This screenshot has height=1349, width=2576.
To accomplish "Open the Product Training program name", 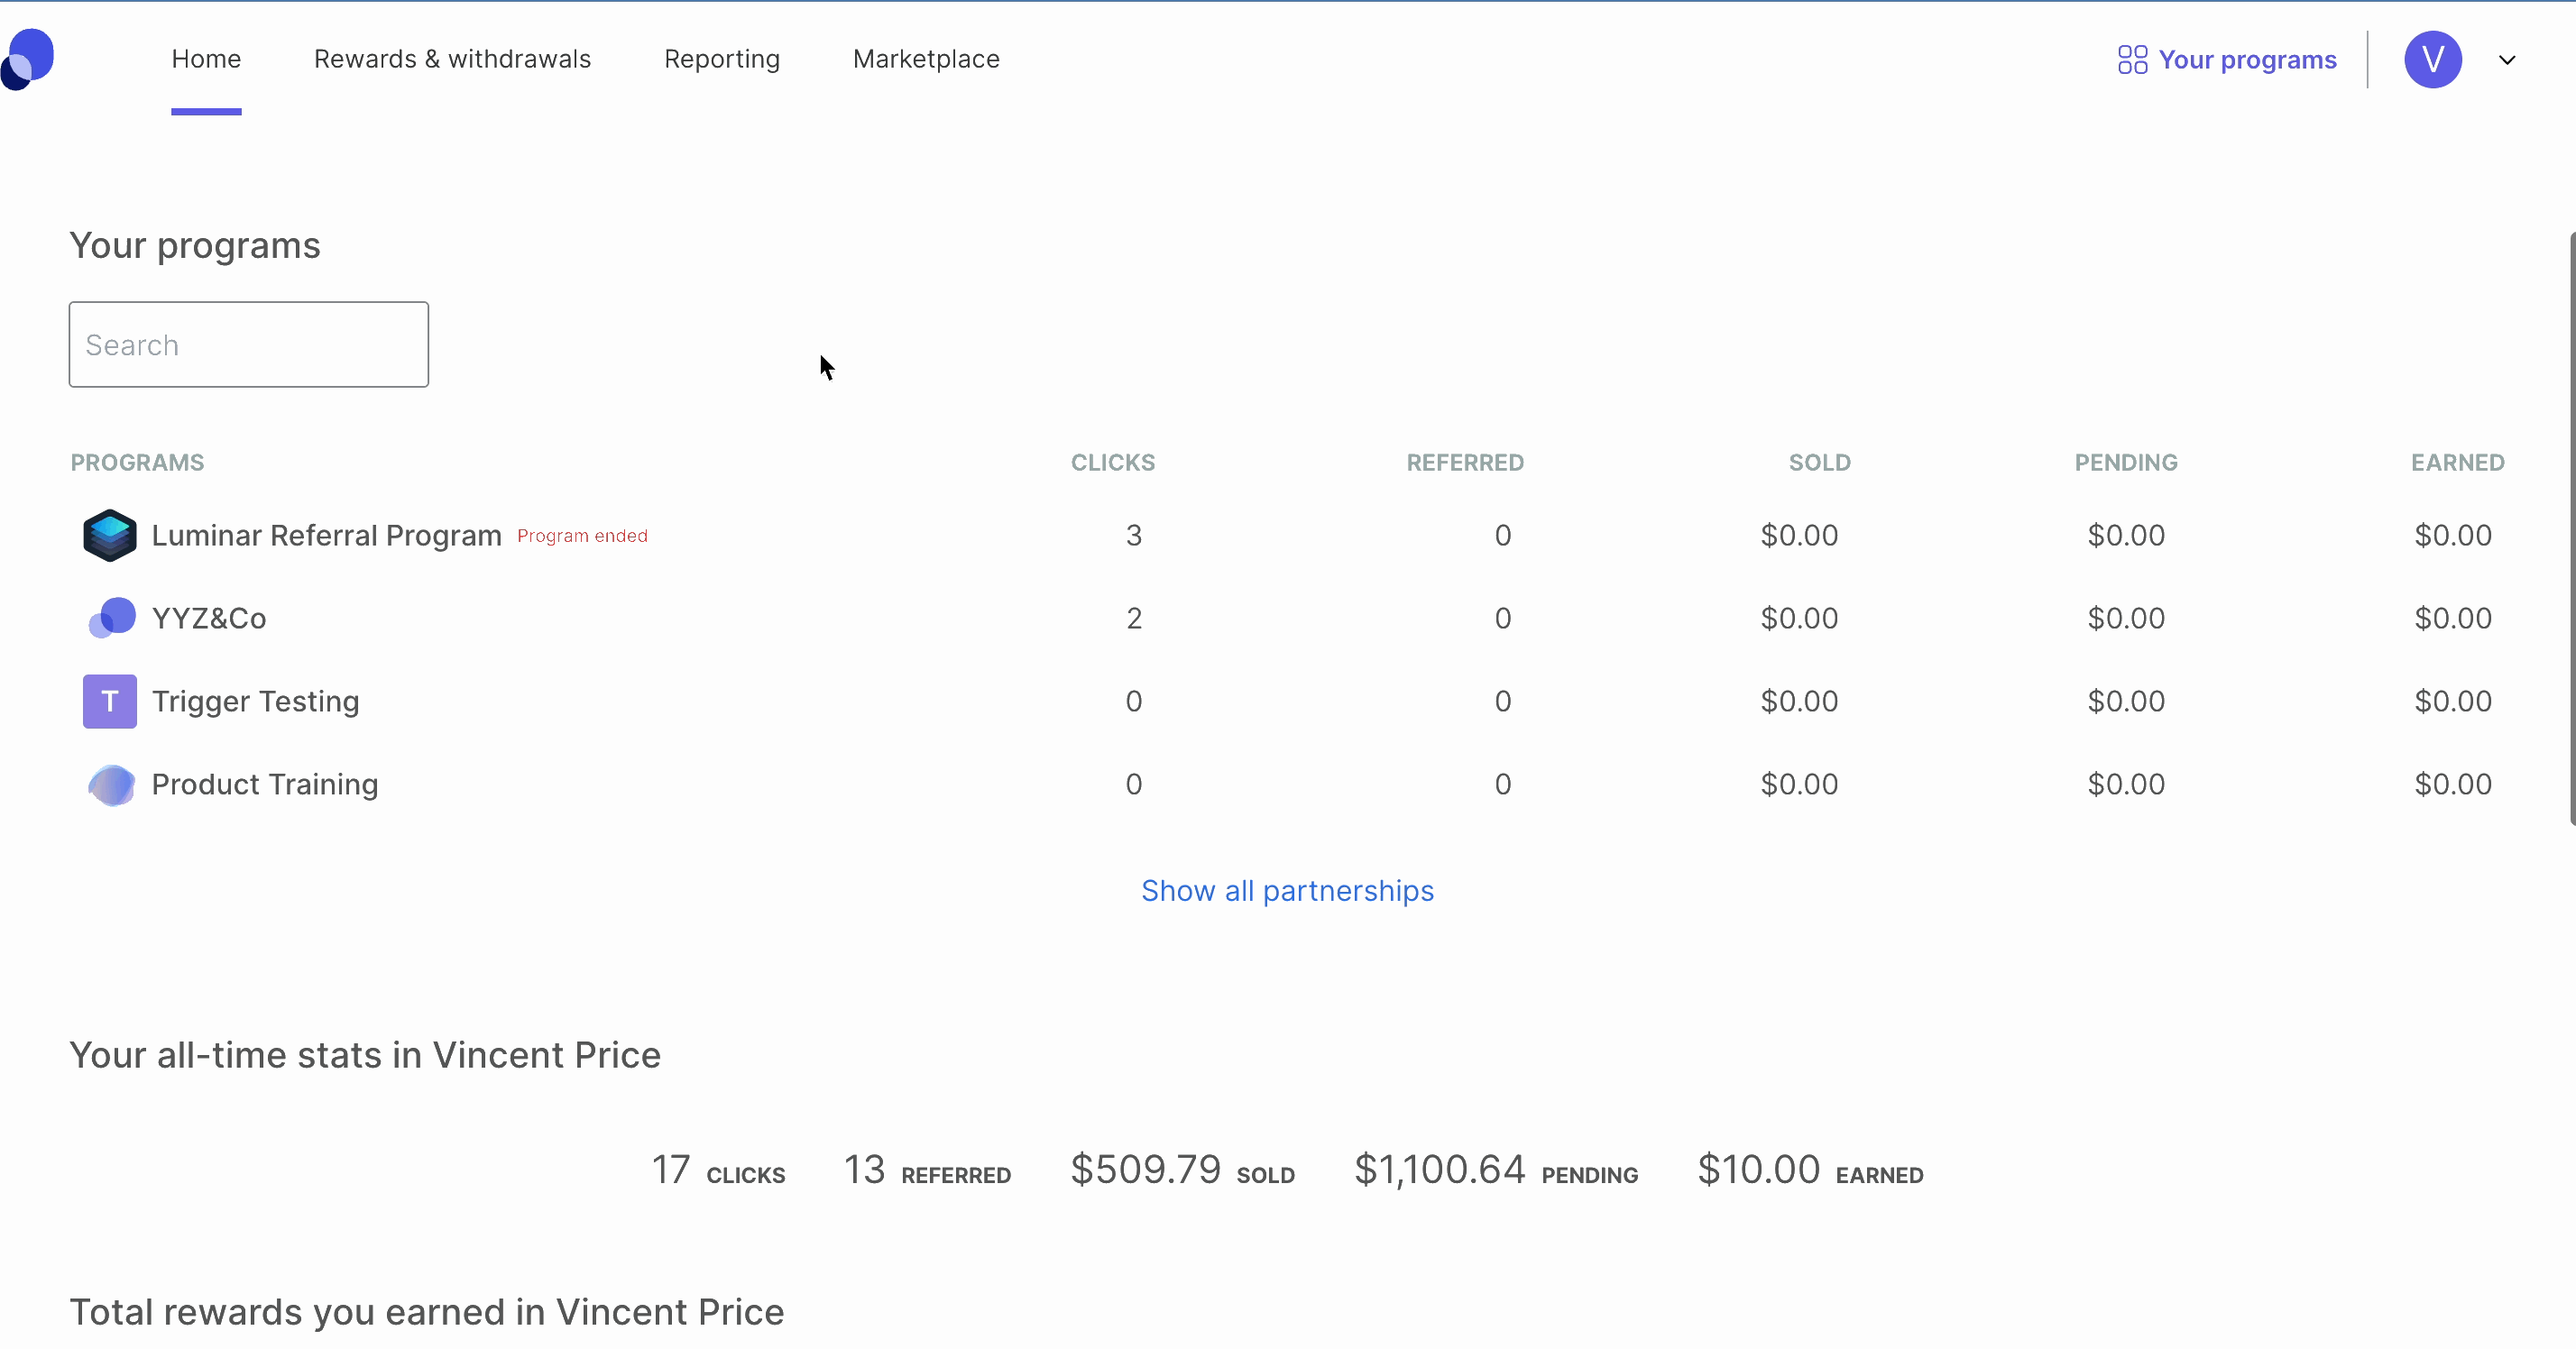I will click(265, 785).
